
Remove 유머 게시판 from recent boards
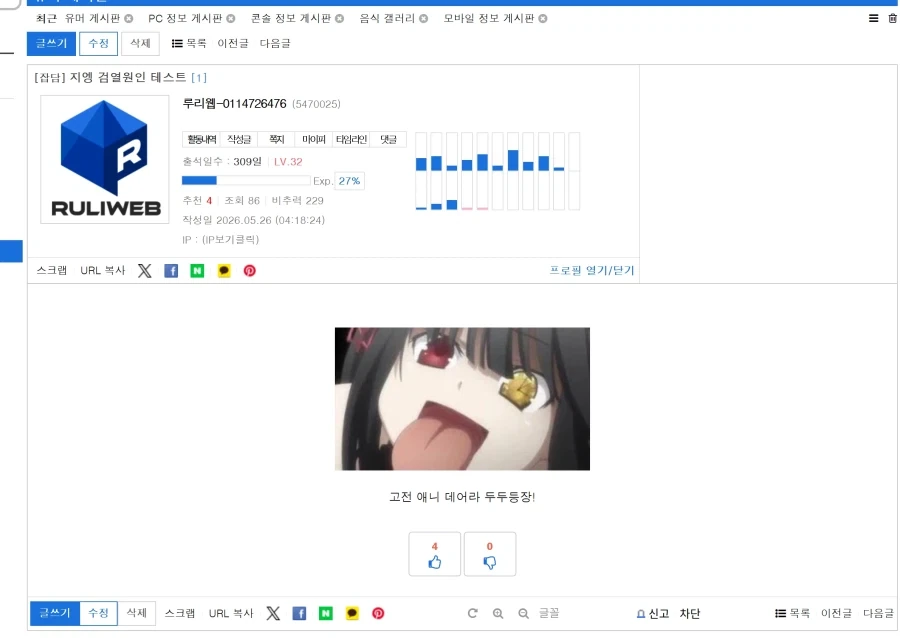pos(129,18)
